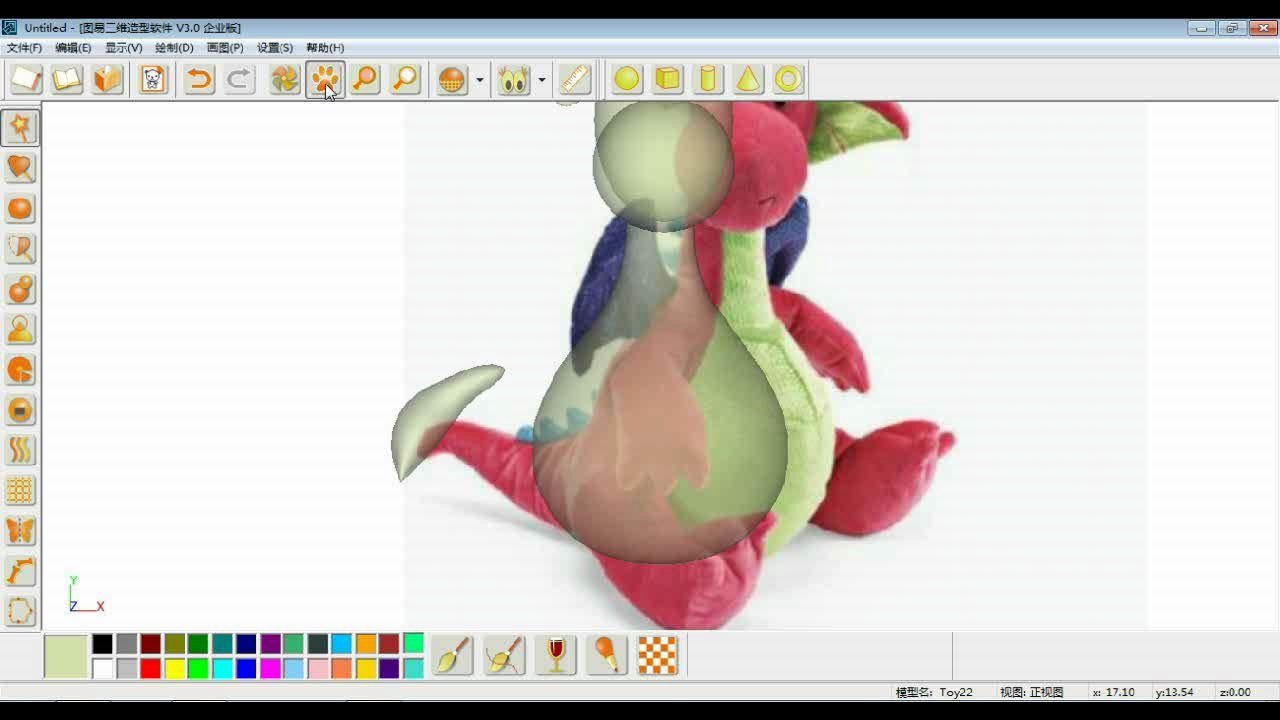Select the brush with curve tool

point(504,656)
